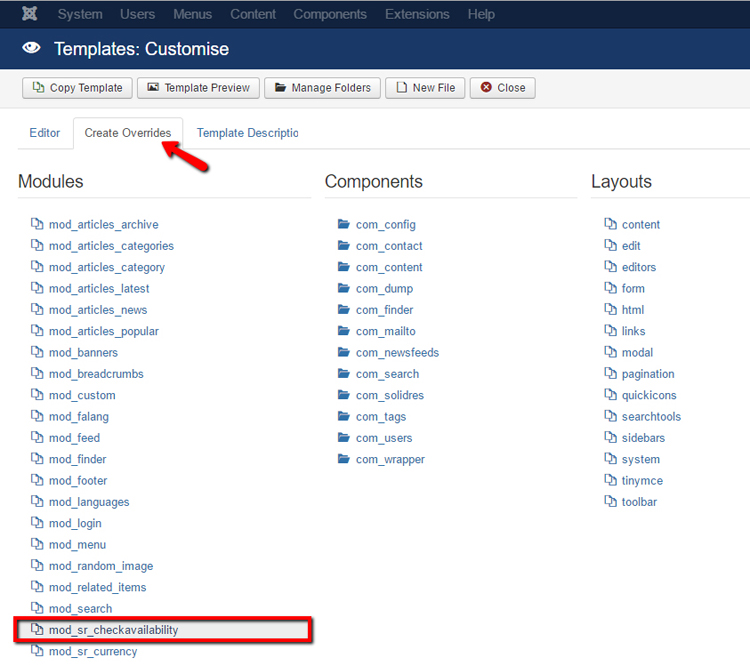The image size is (750, 665).
Task: Open the sidebars layout link
Action: pyautogui.click(x=643, y=438)
